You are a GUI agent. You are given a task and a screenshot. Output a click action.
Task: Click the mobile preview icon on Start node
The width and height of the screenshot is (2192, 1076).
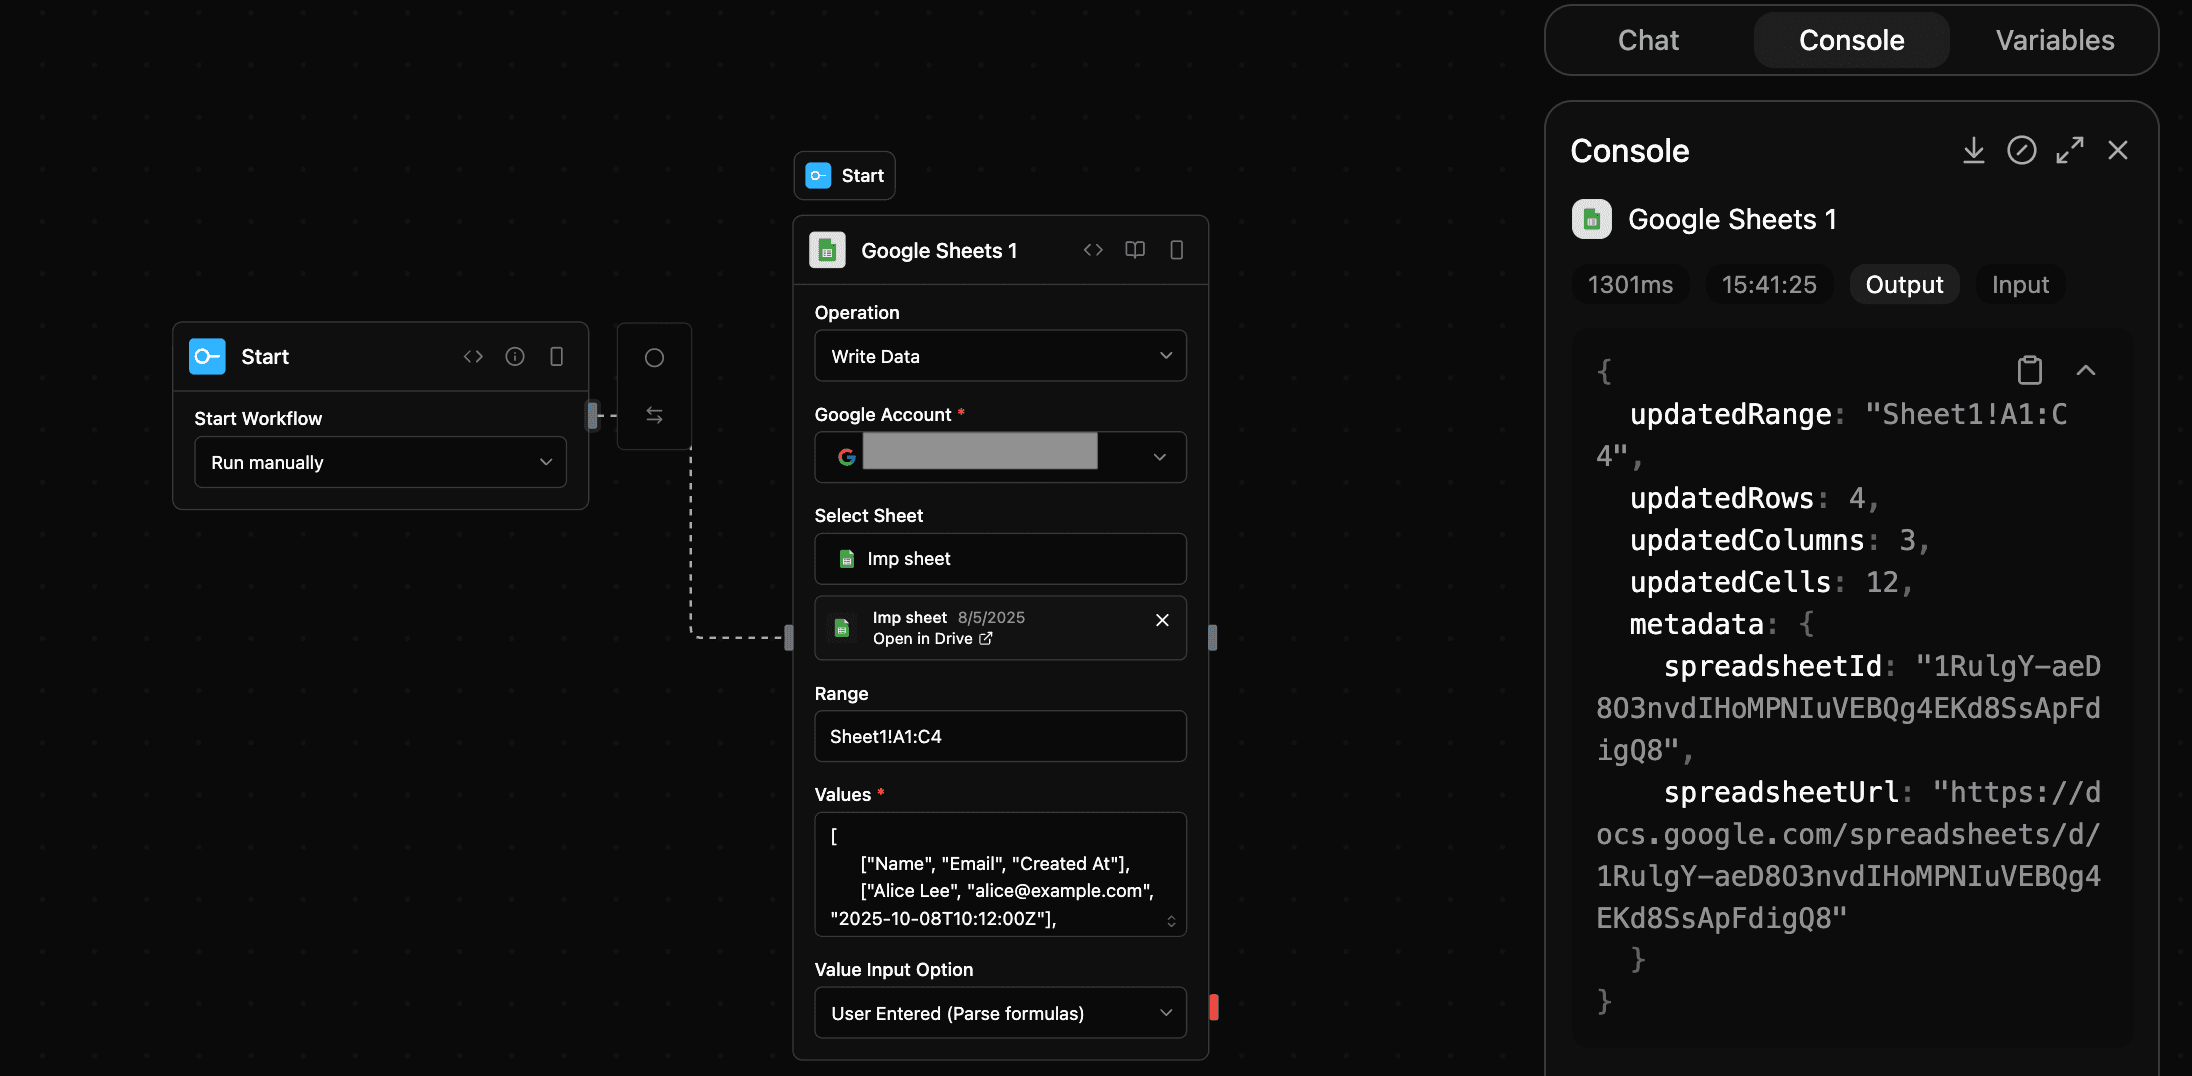click(x=556, y=356)
